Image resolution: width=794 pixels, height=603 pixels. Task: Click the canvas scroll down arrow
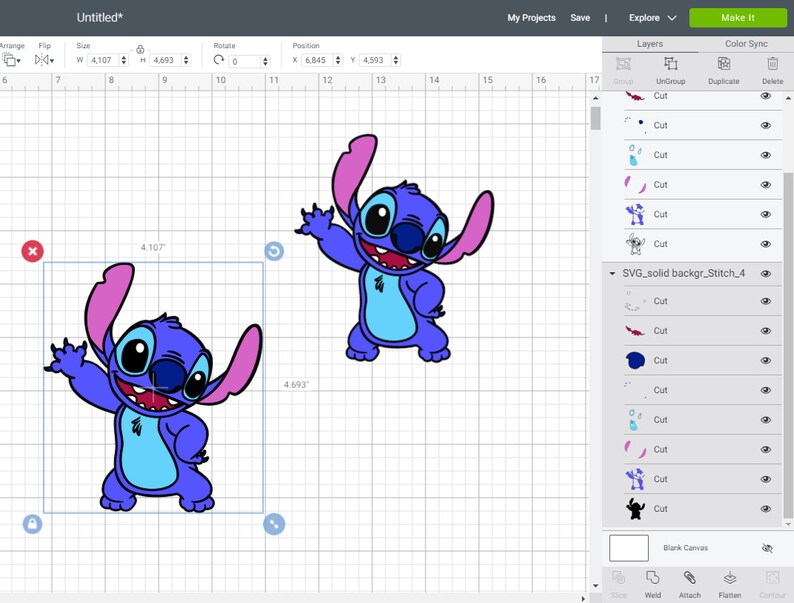[x=596, y=586]
